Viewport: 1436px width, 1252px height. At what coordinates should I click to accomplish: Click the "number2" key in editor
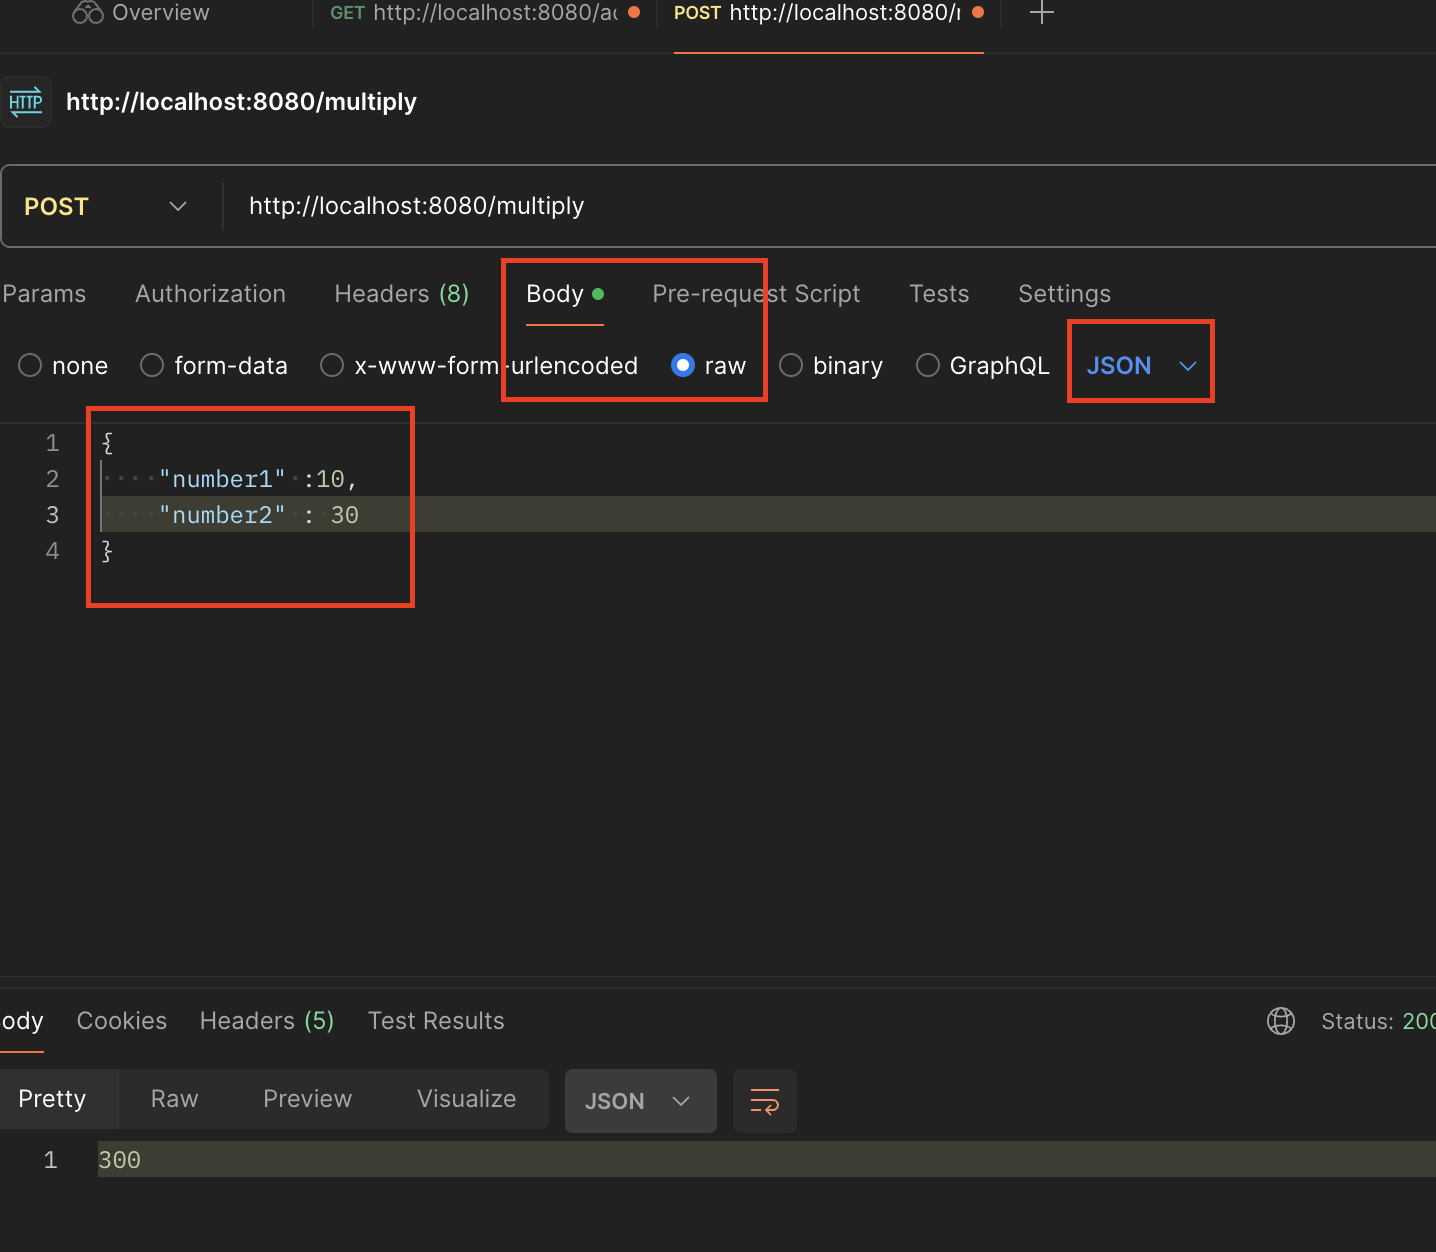click(x=222, y=515)
